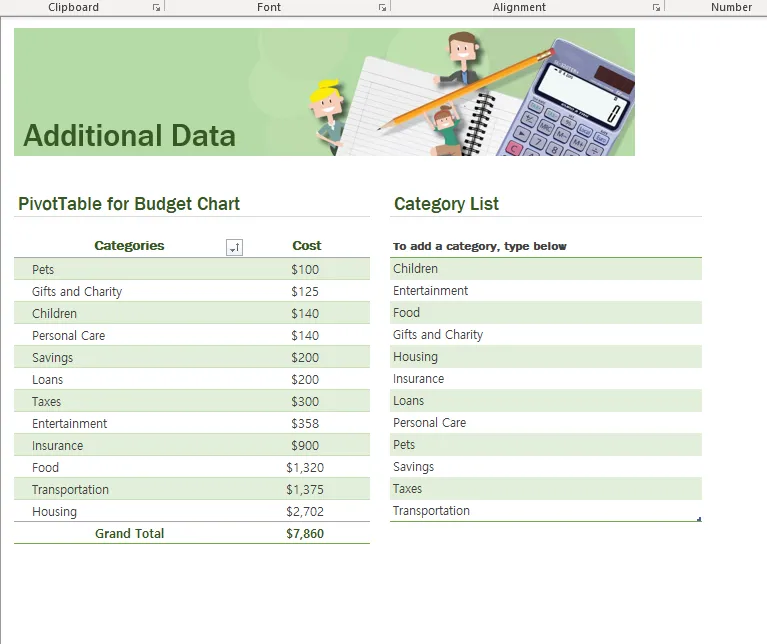Open the Clipboard group dialog launcher
767x644 pixels.
156,7
